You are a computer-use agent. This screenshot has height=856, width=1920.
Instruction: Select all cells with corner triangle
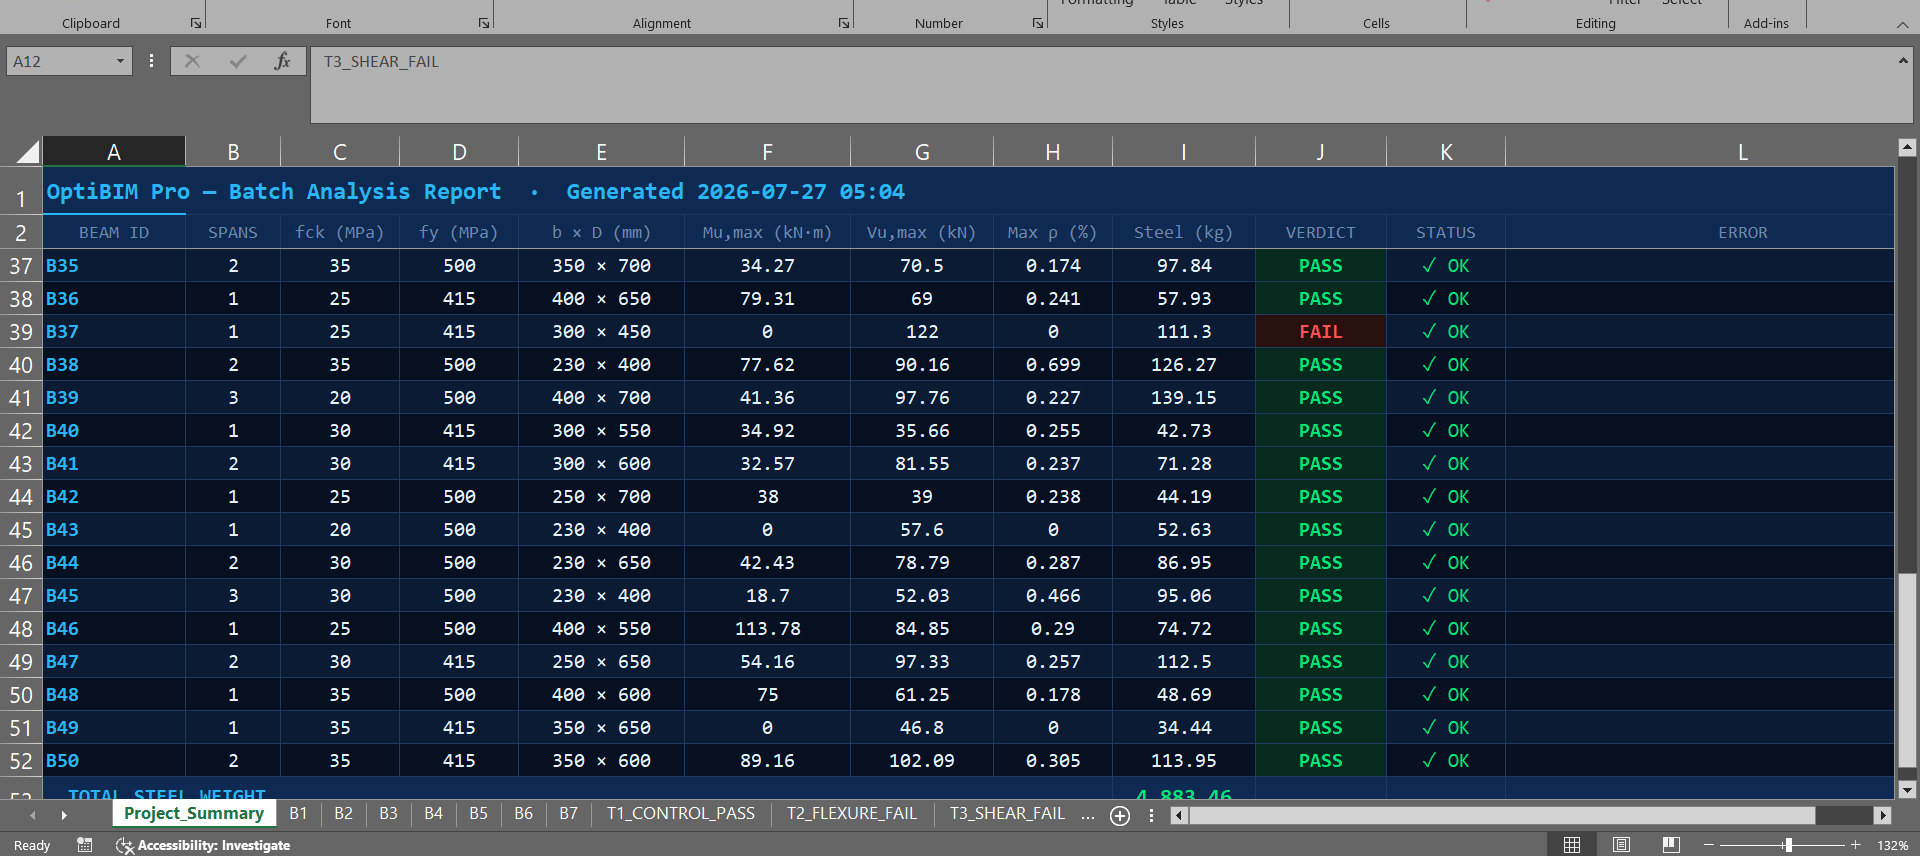pyautogui.click(x=28, y=152)
